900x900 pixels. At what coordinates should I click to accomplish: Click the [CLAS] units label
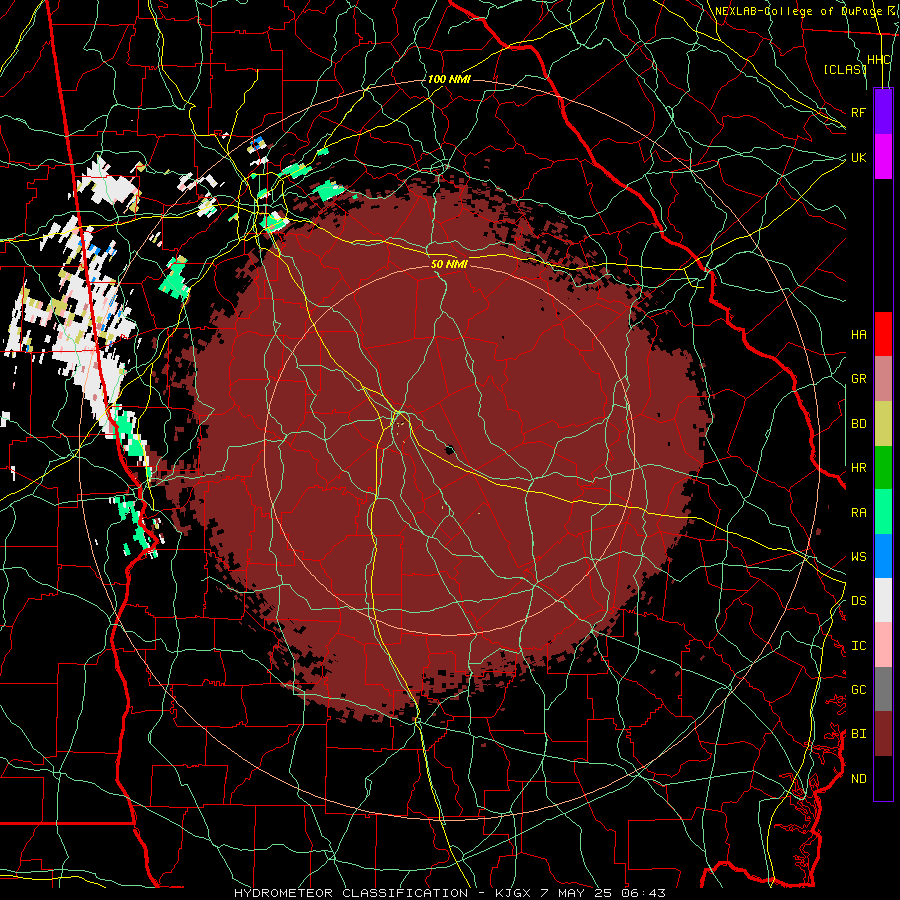coord(845,69)
